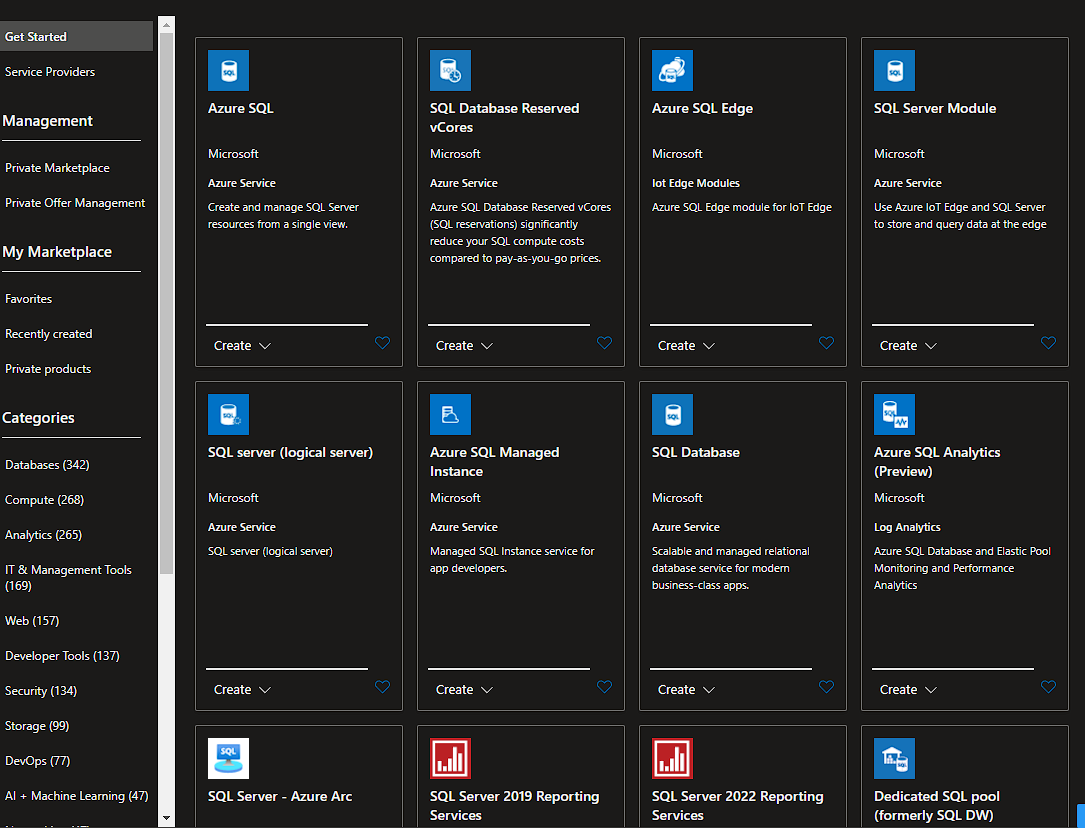Open Service Providers in the sidebar
1085x828 pixels.
(x=50, y=72)
